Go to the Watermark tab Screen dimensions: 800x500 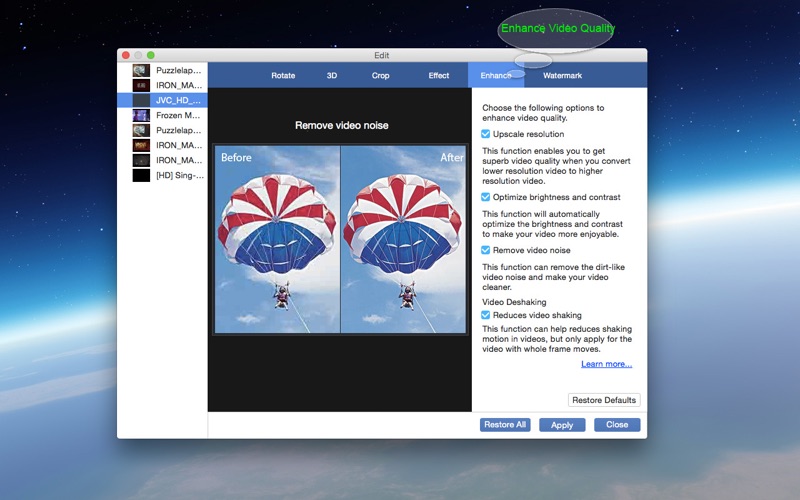pos(562,76)
